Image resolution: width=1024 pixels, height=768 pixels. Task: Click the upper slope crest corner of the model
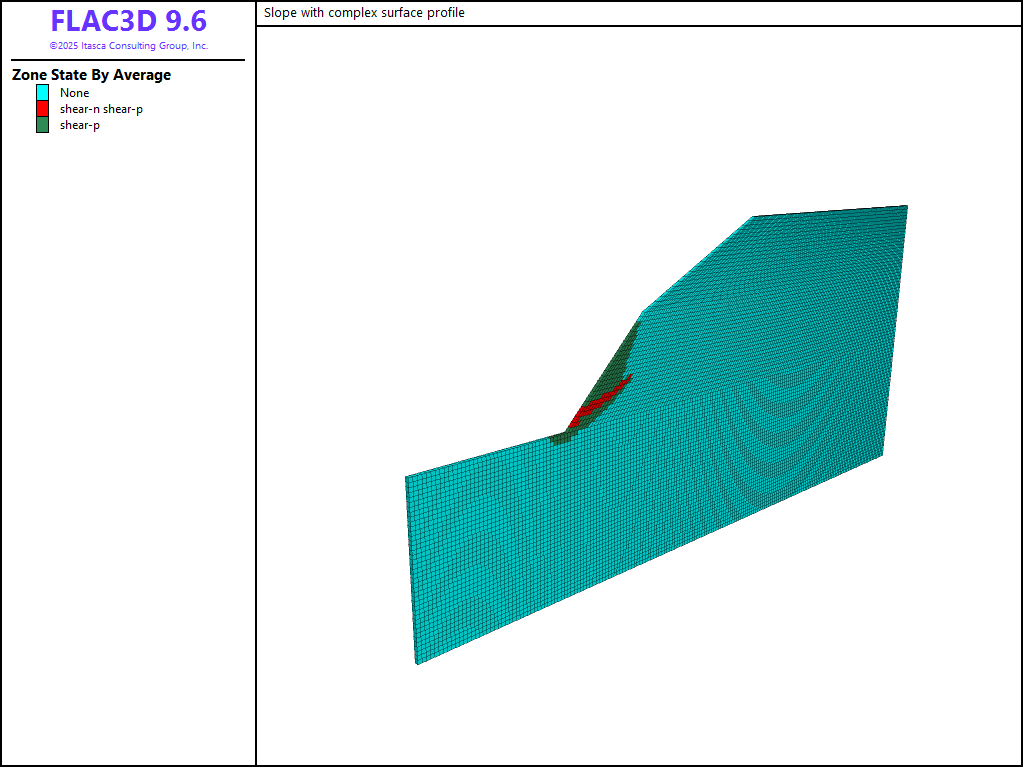click(753, 216)
